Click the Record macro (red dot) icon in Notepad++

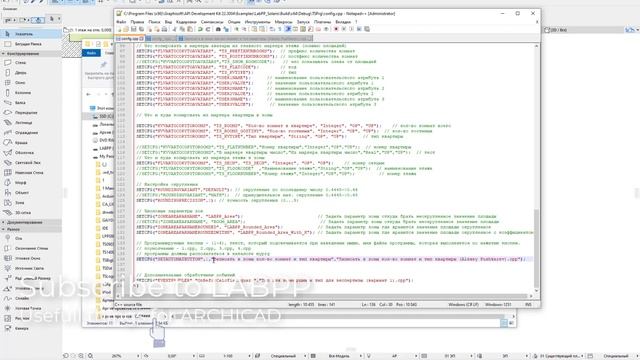pyautogui.click(x=336, y=29)
